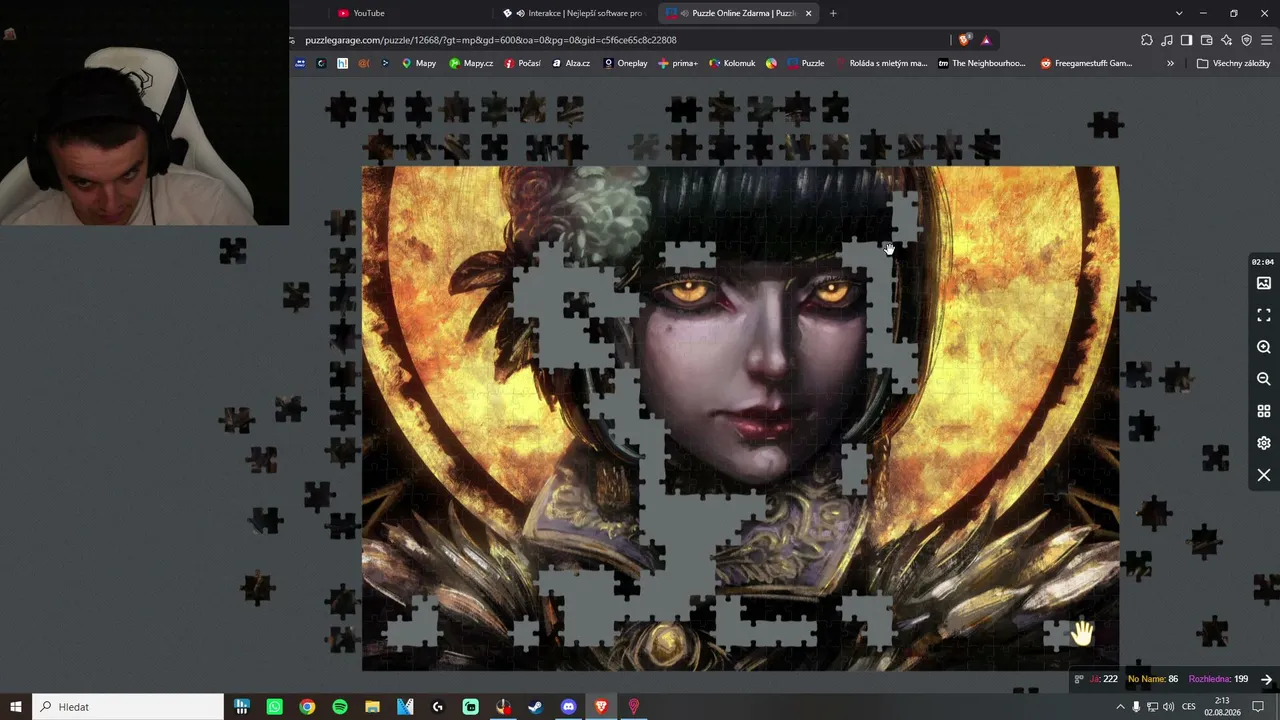Open the Oneplay bookmark
This screenshot has width=1280, height=720.
click(625, 63)
